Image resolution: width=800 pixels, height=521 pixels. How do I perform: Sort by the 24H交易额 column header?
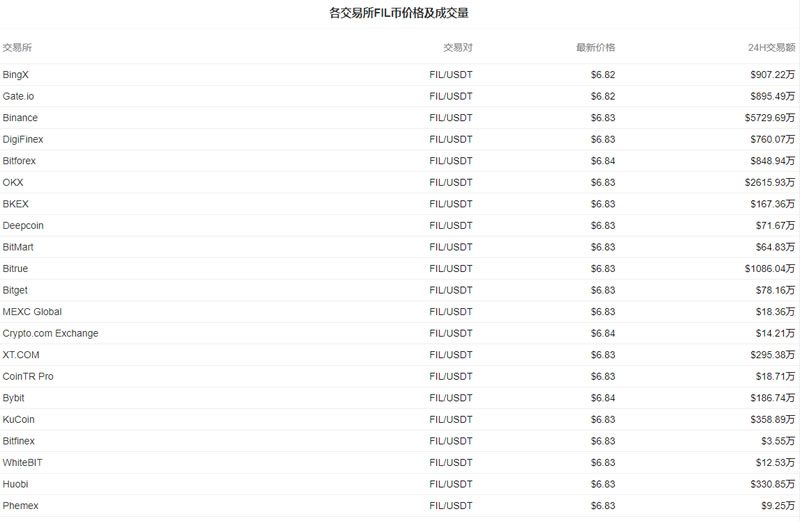(x=771, y=47)
